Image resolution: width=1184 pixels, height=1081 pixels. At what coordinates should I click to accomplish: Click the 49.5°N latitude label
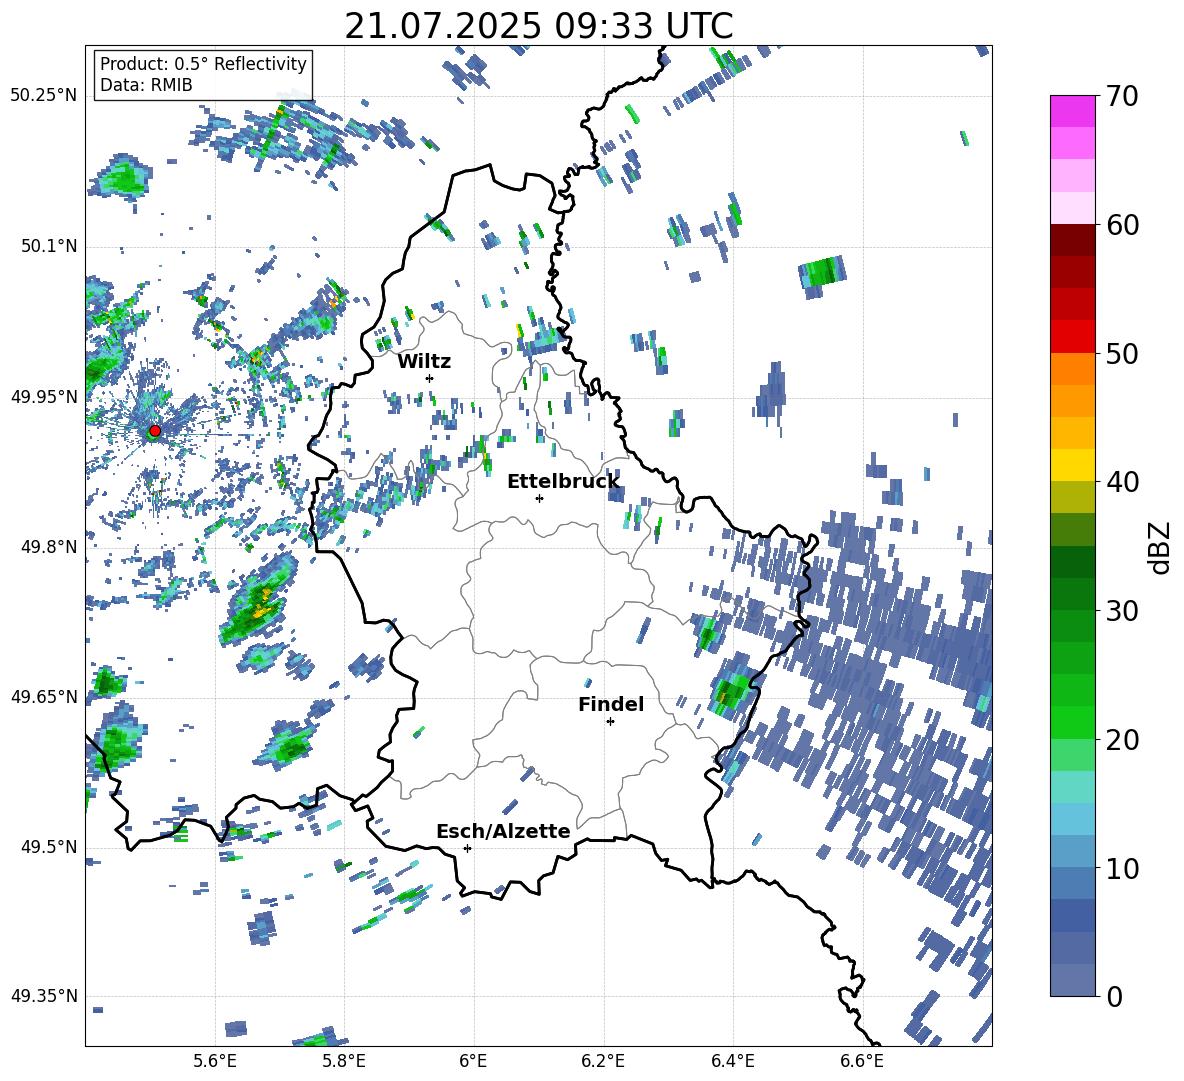click(x=48, y=846)
